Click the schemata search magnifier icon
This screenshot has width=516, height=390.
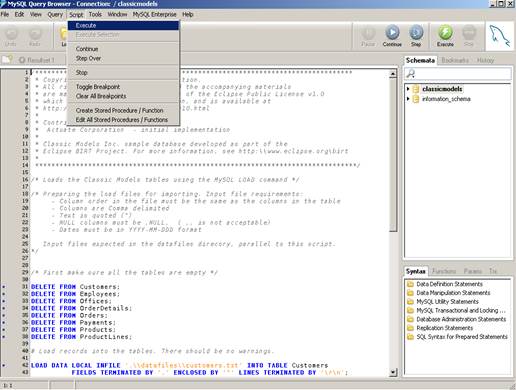click(x=411, y=73)
